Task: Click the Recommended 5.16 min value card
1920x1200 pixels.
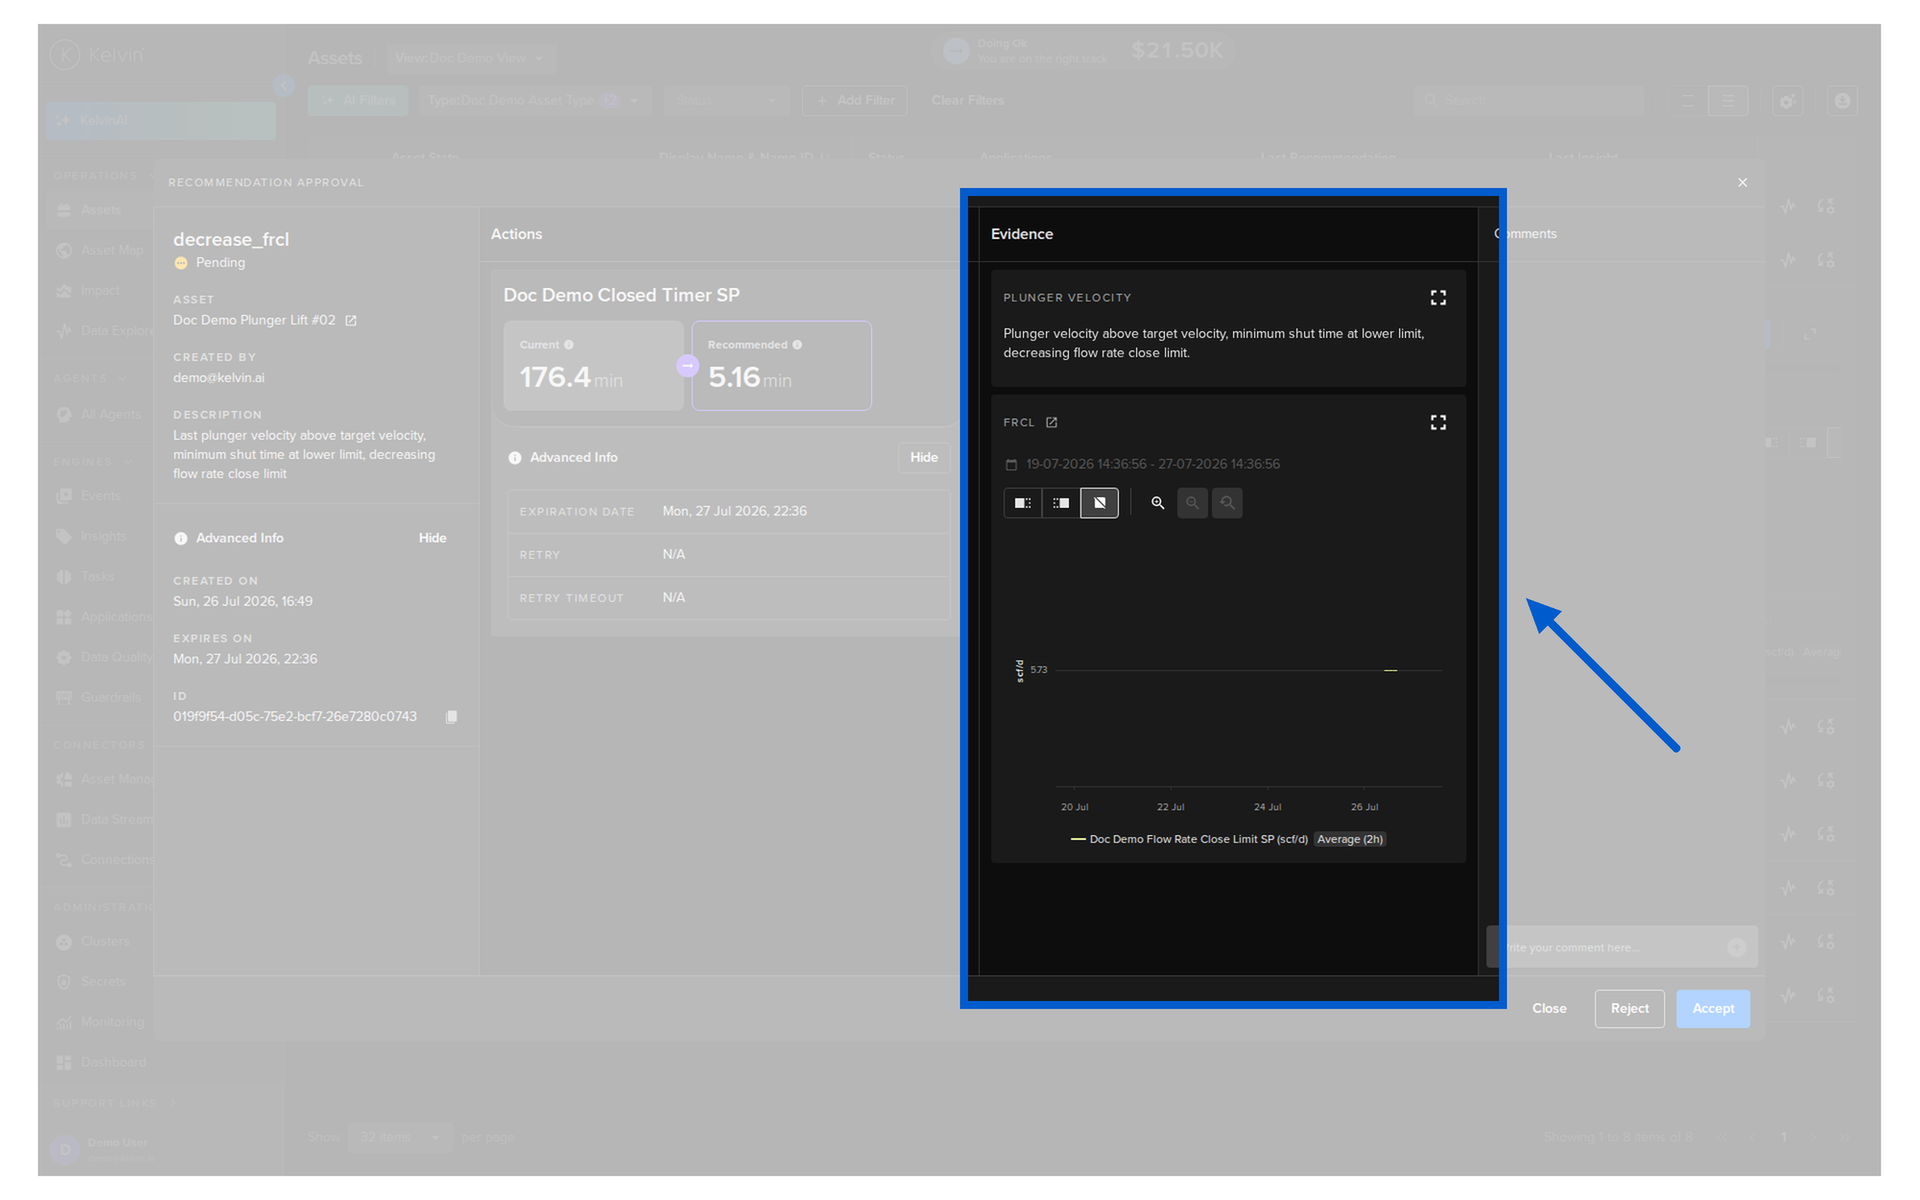Action: coord(781,366)
